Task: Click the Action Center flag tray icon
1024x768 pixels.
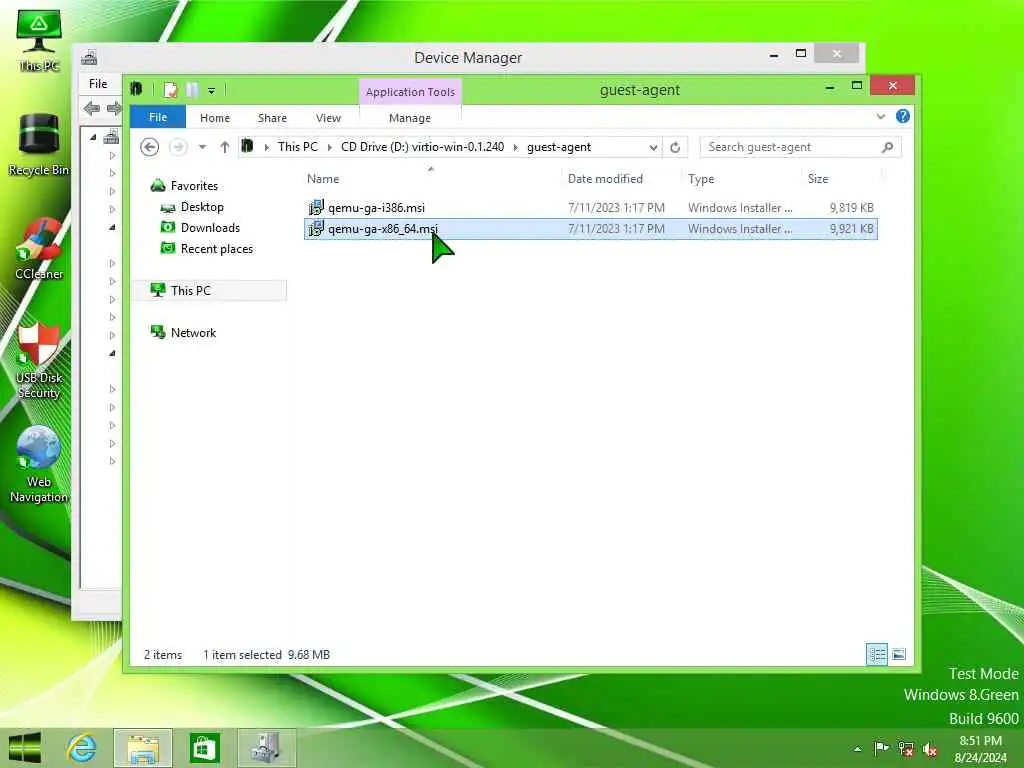Action: pyautogui.click(x=881, y=748)
